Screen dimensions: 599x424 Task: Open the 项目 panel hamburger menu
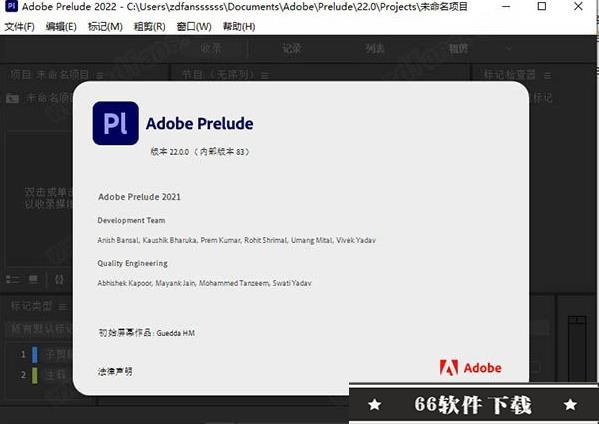100,76
